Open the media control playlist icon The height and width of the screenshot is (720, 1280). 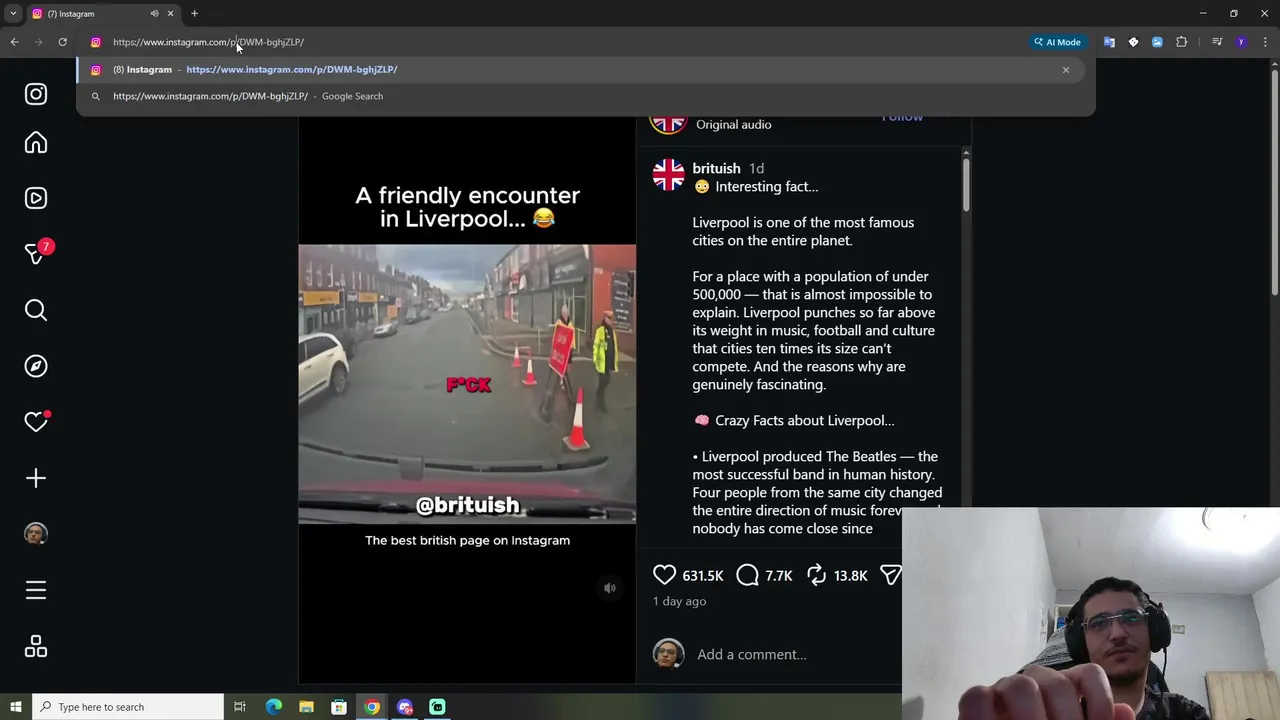(x=1217, y=42)
